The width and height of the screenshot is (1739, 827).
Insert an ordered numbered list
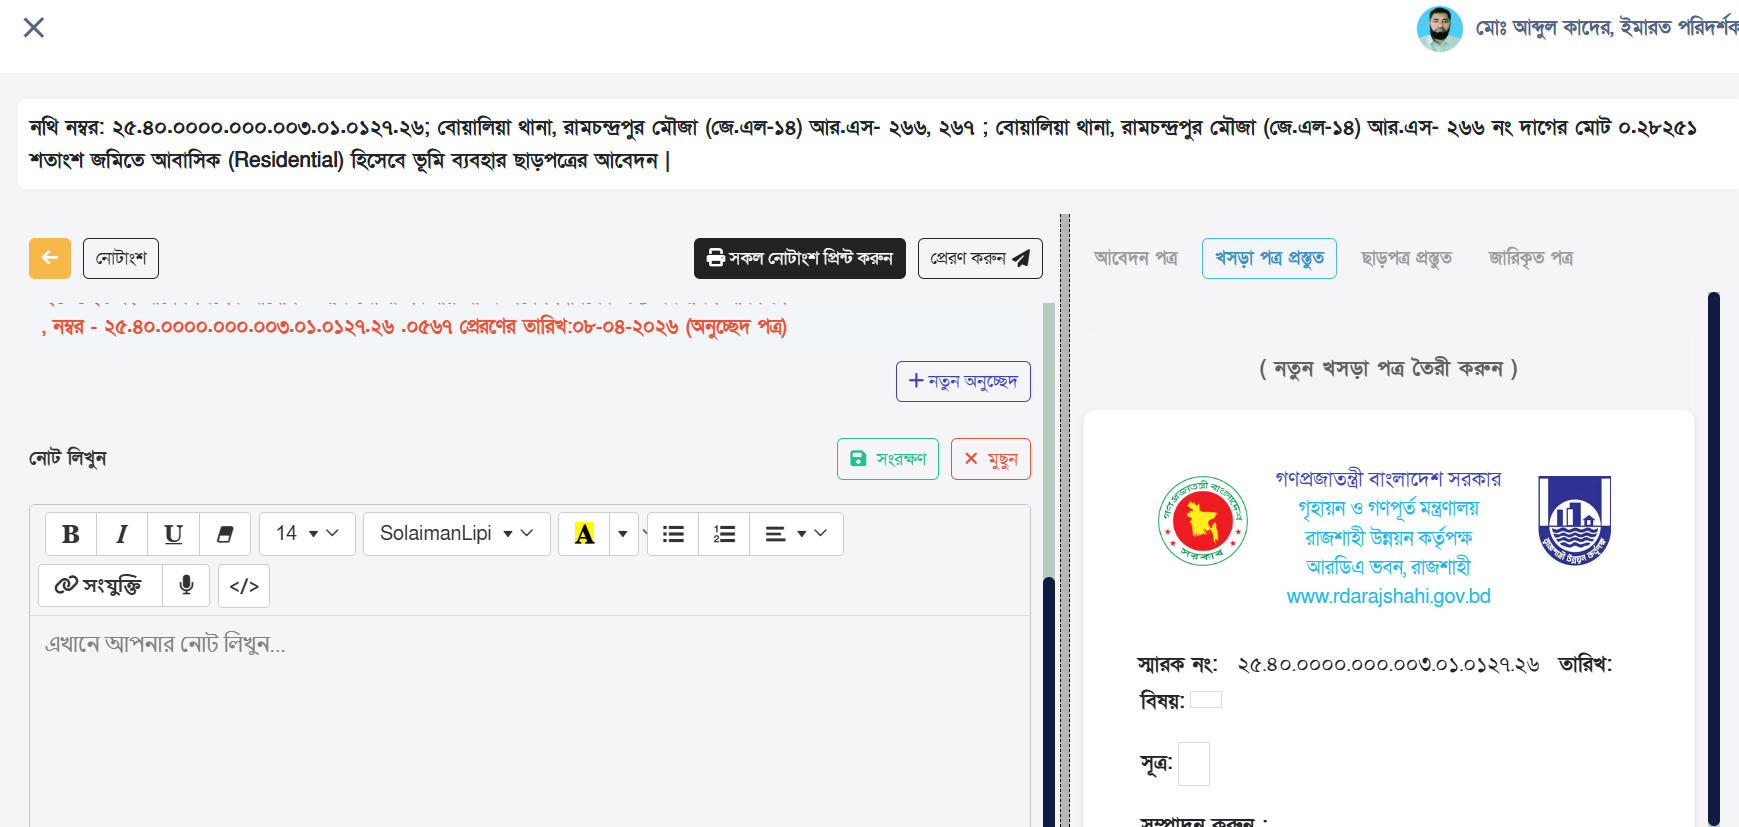(x=724, y=534)
